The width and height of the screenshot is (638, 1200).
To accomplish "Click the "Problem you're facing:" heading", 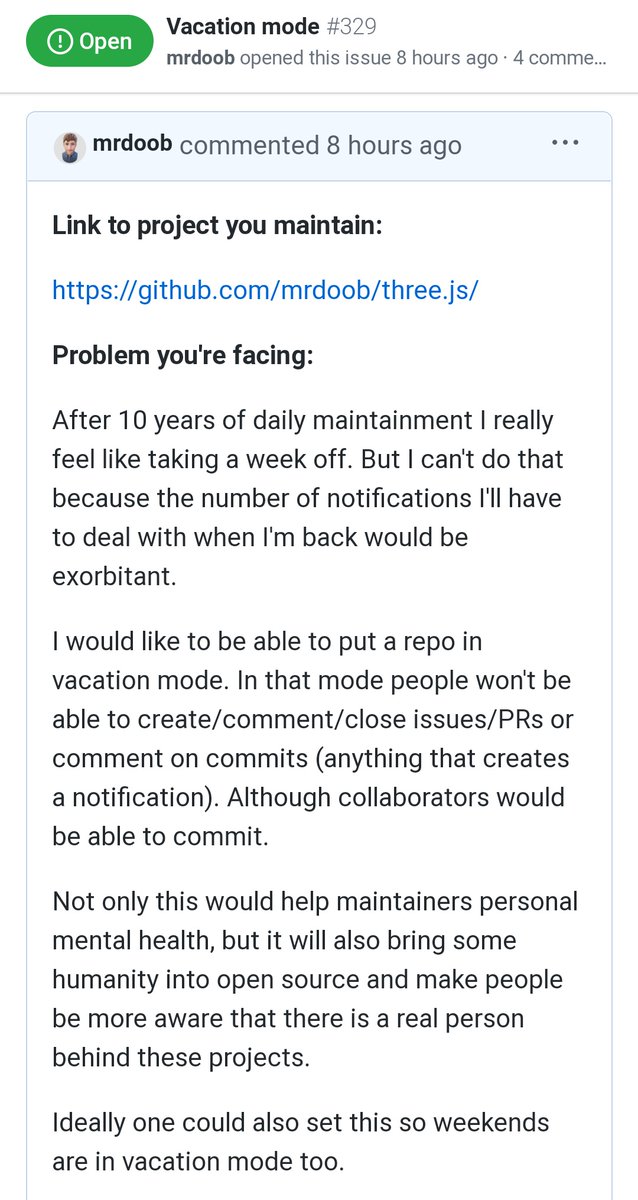I will (x=182, y=355).
